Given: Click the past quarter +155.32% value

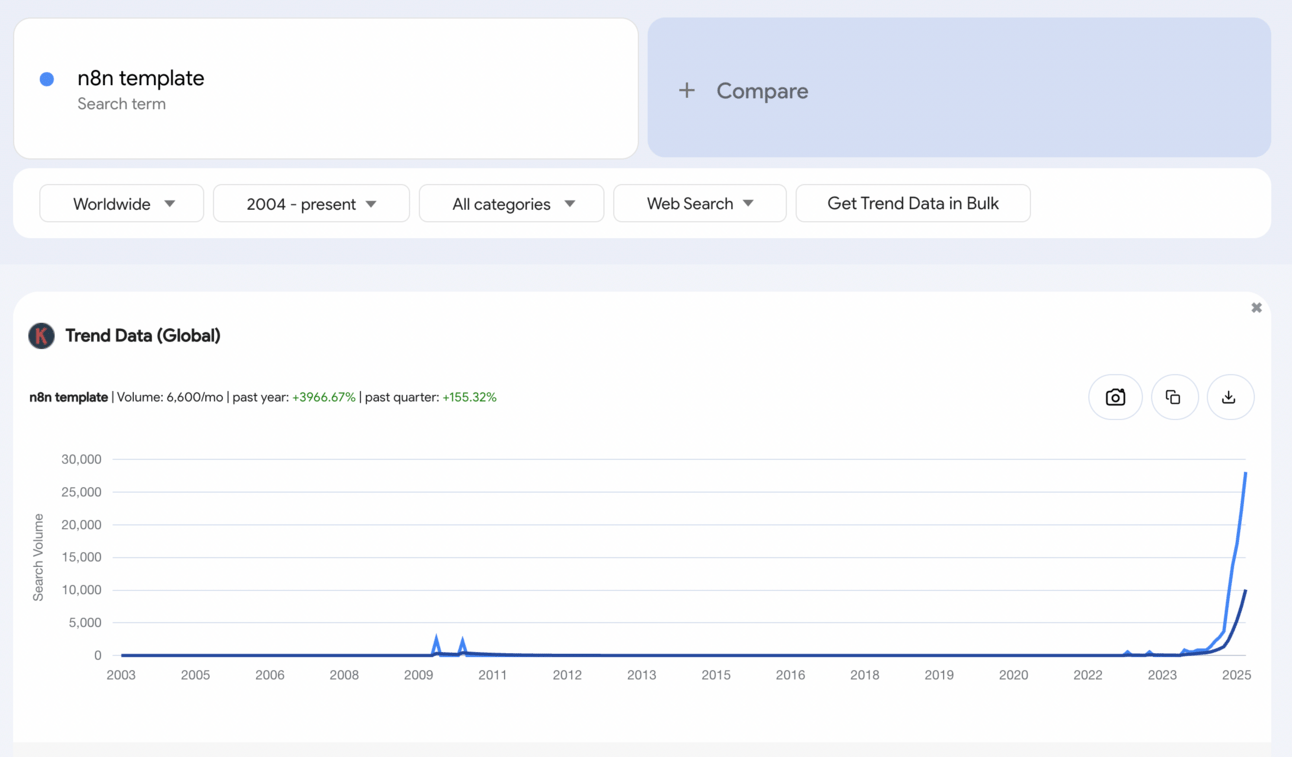Looking at the screenshot, I should pos(469,397).
